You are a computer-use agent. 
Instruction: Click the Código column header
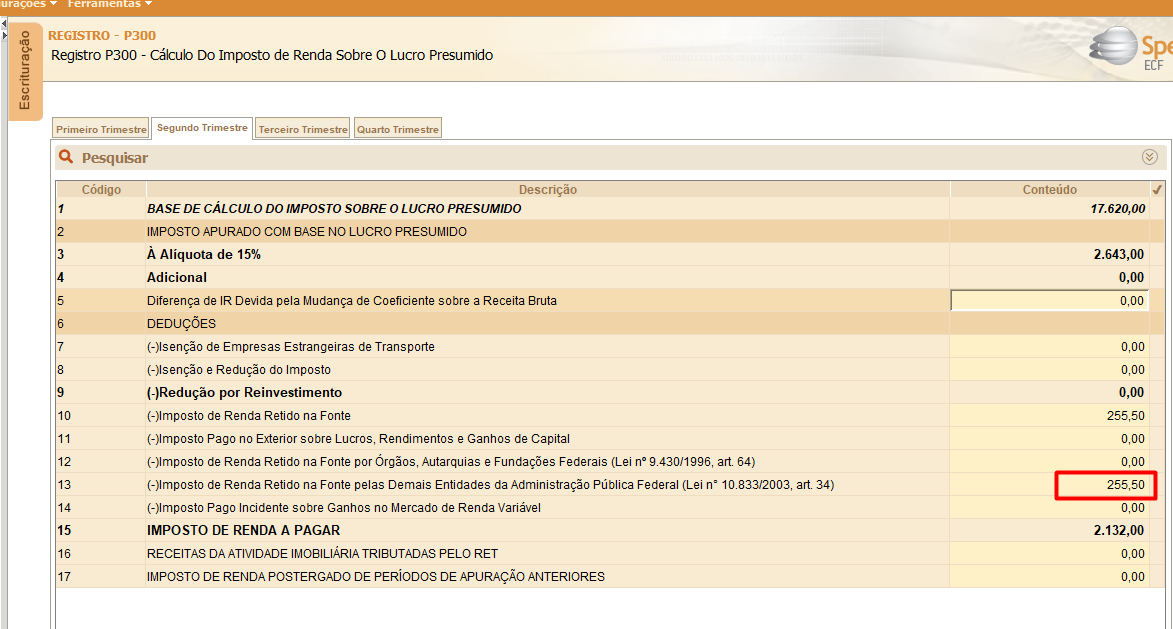[101, 189]
